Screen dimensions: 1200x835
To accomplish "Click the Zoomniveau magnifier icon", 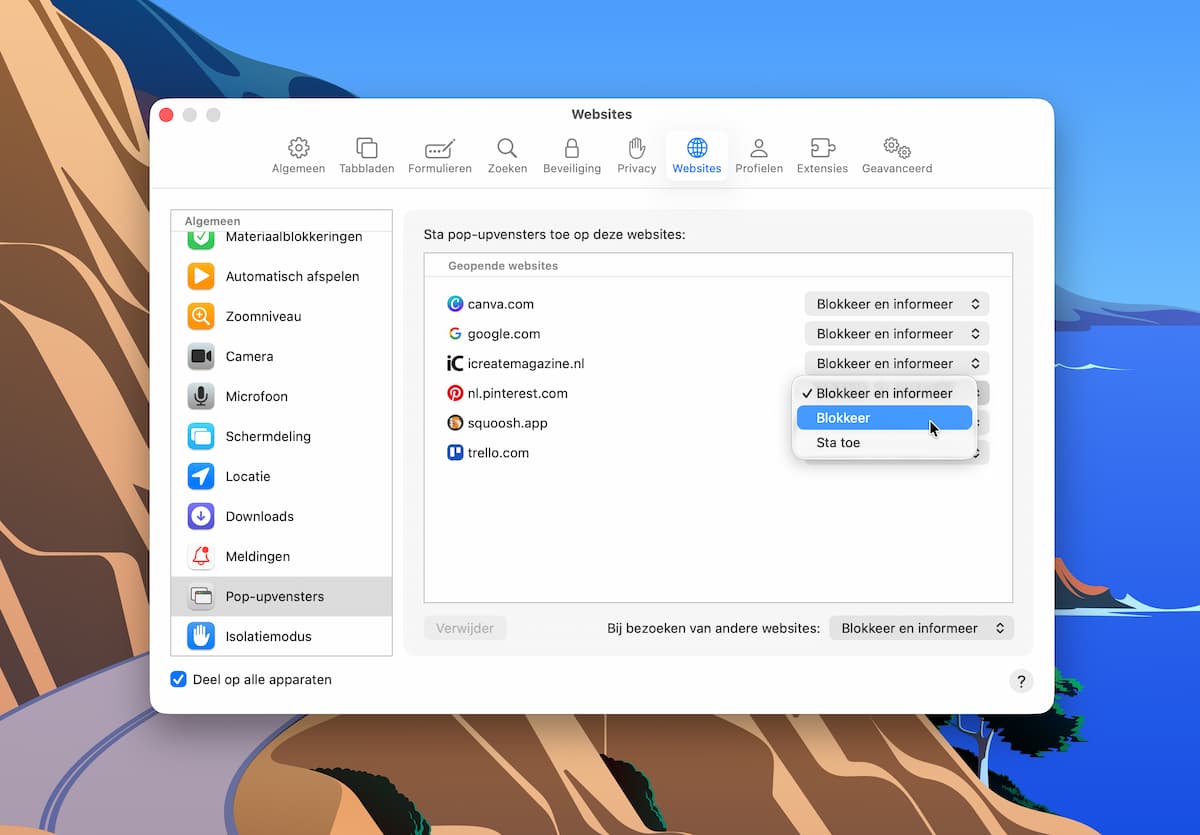I will [x=201, y=316].
